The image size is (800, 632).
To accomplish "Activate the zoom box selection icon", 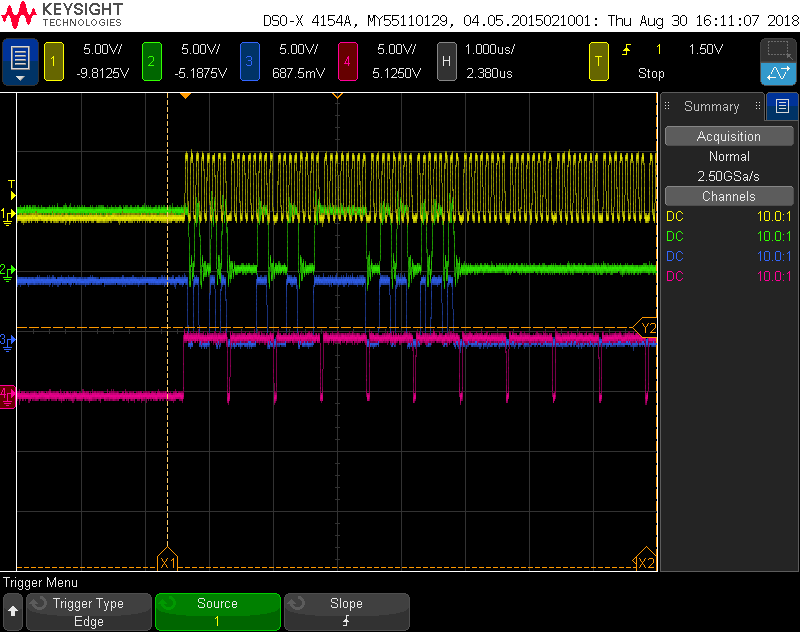I will pos(779,50).
